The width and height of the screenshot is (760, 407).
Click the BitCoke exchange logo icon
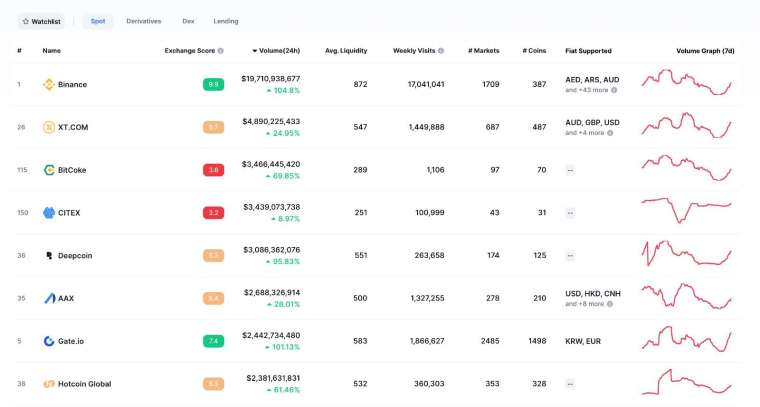tap(48, 170)
